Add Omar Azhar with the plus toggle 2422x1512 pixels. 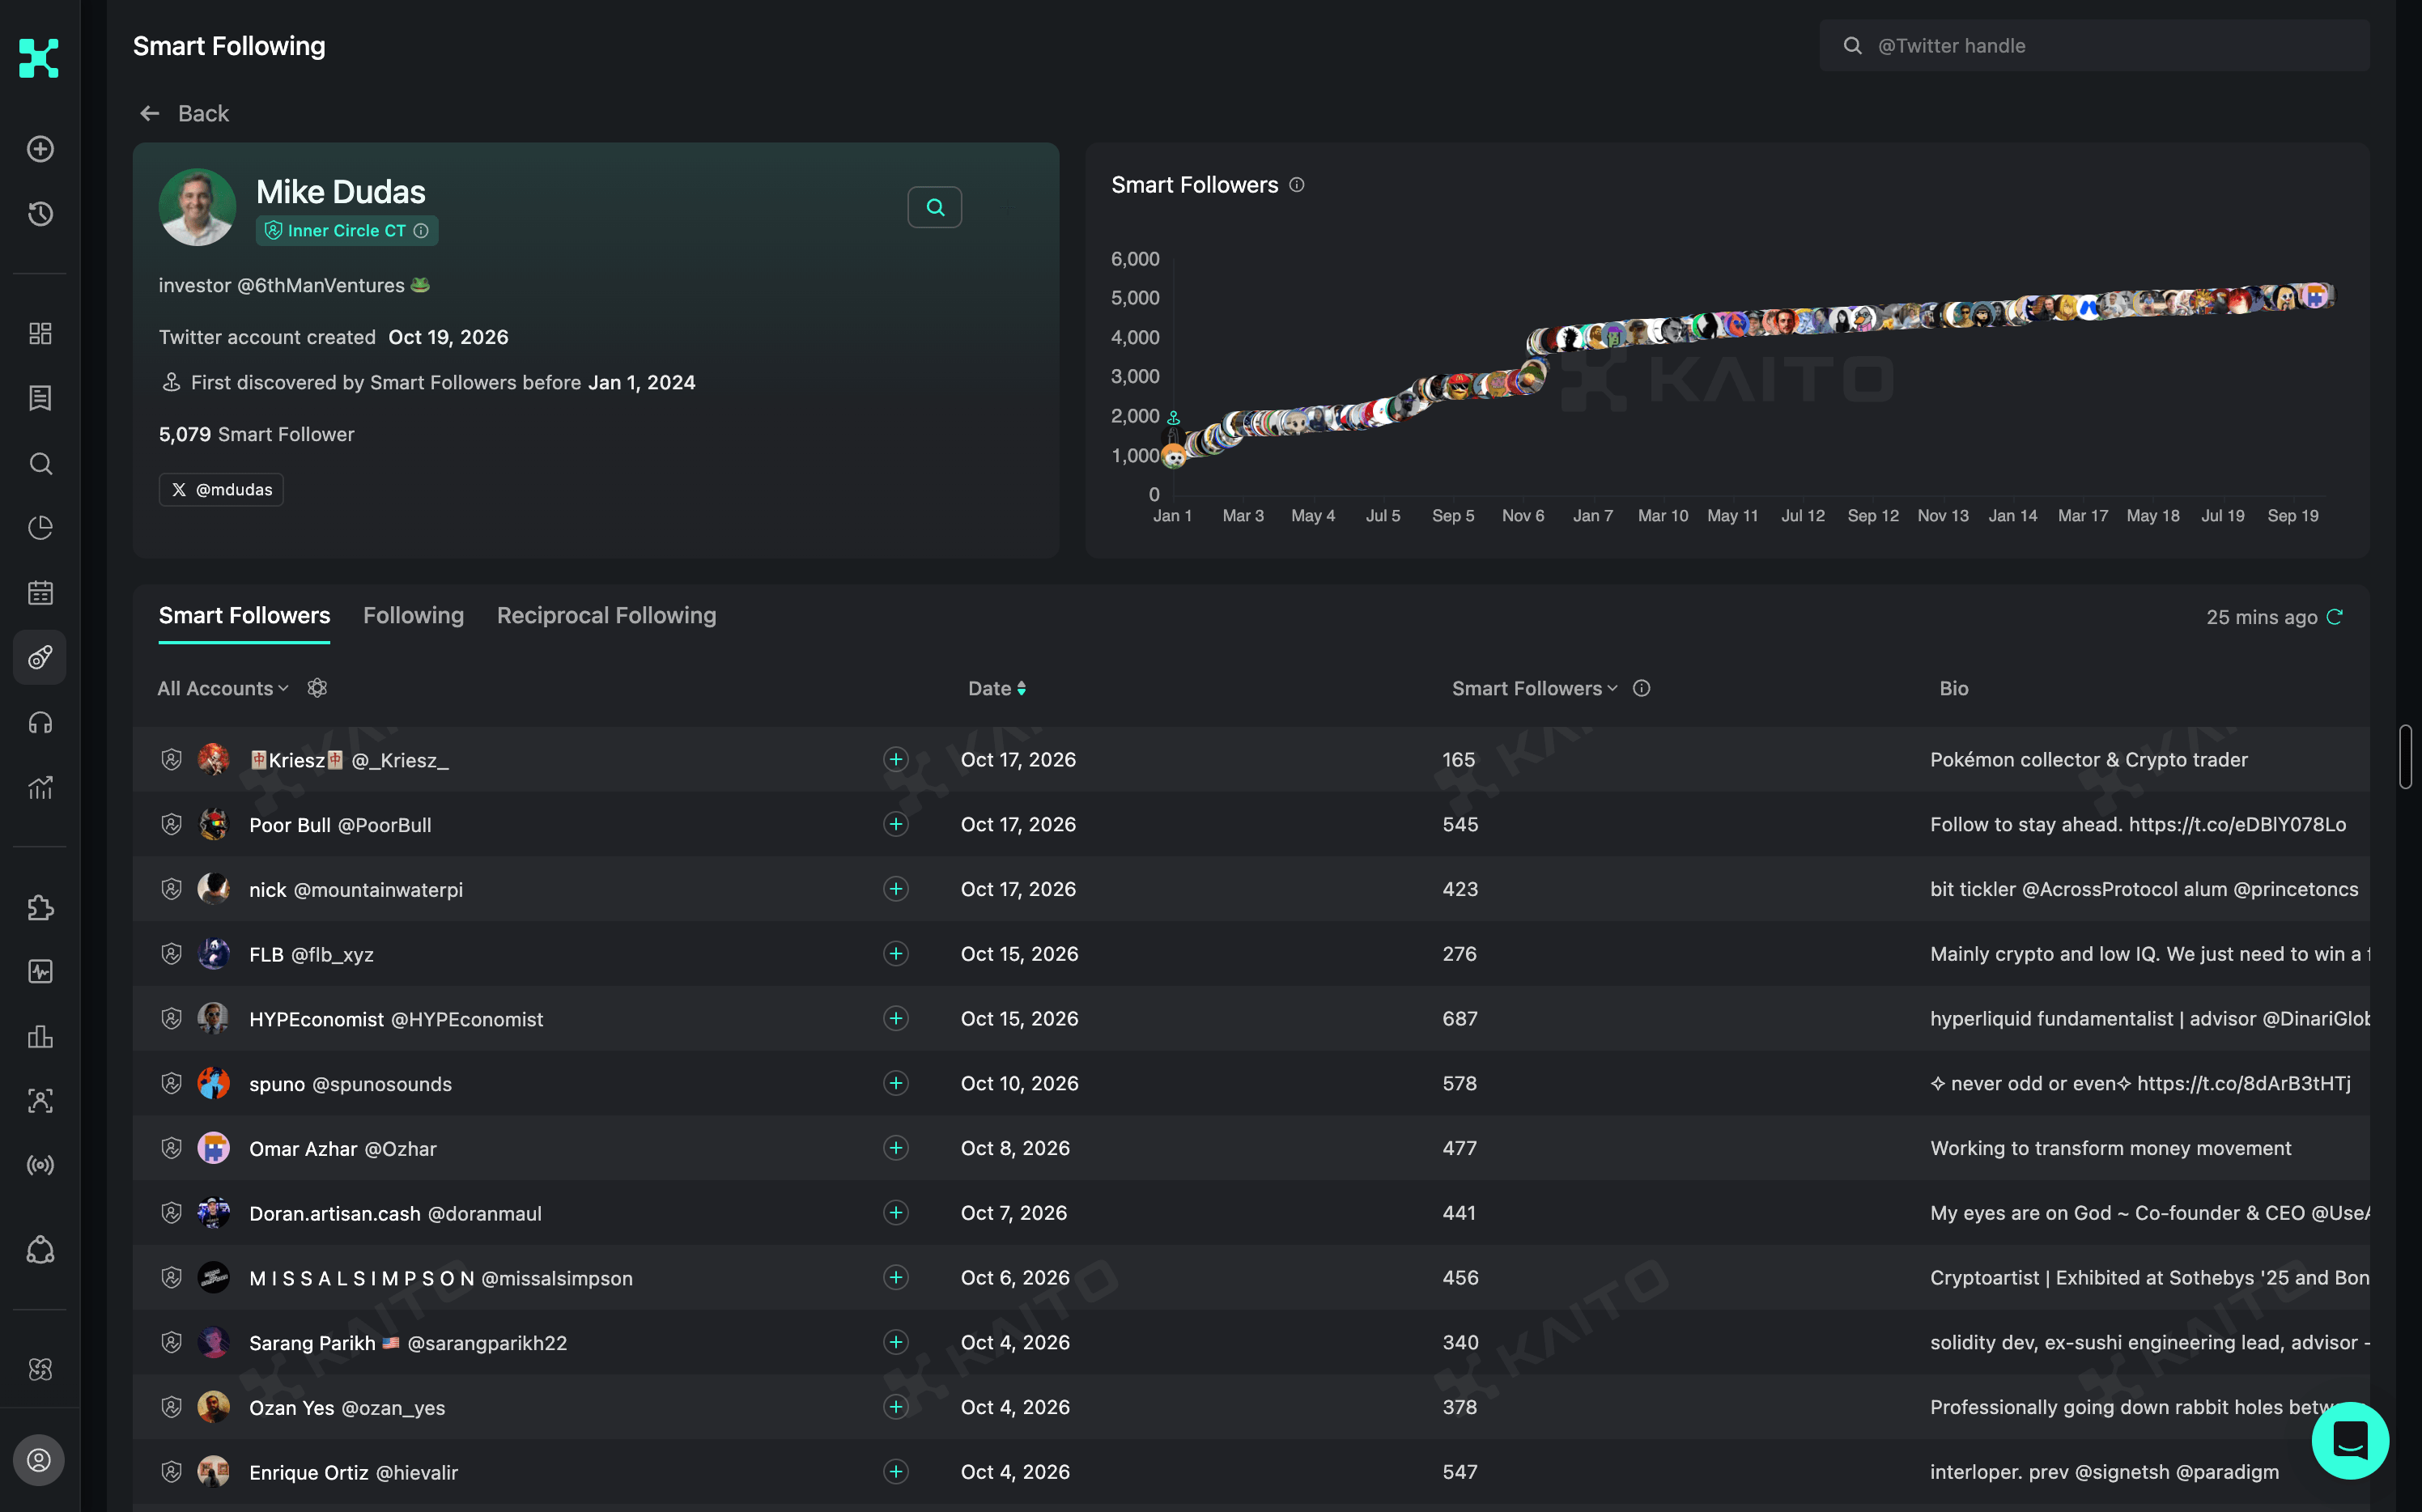[896, 1148]
